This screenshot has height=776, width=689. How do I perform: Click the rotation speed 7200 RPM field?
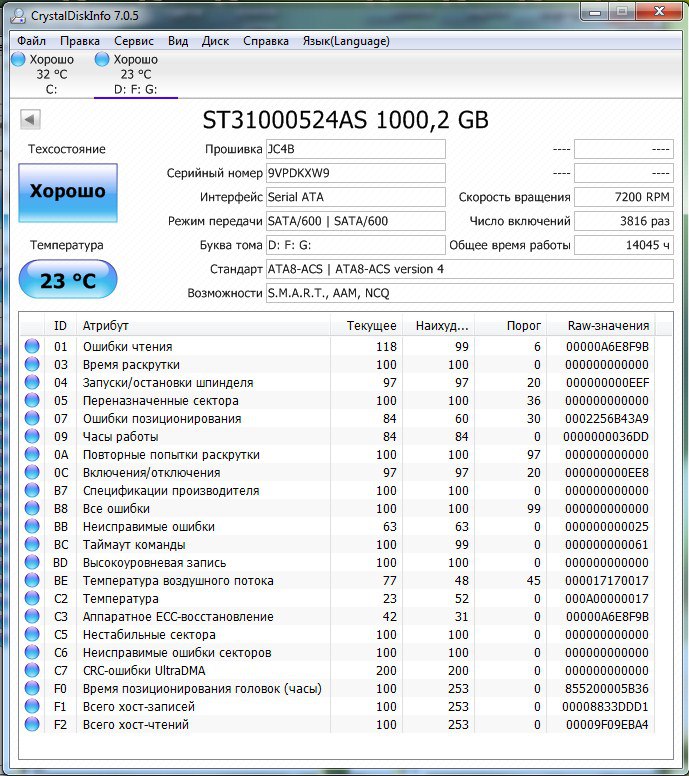(x=624, y=197)
